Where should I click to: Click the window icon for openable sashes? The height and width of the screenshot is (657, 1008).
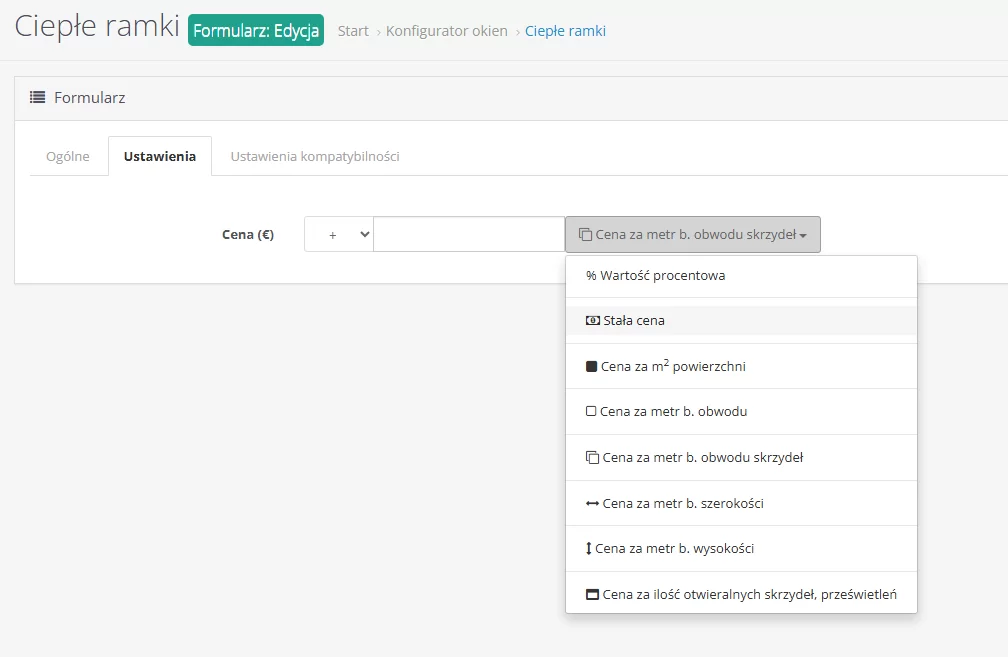click(592, 595)
